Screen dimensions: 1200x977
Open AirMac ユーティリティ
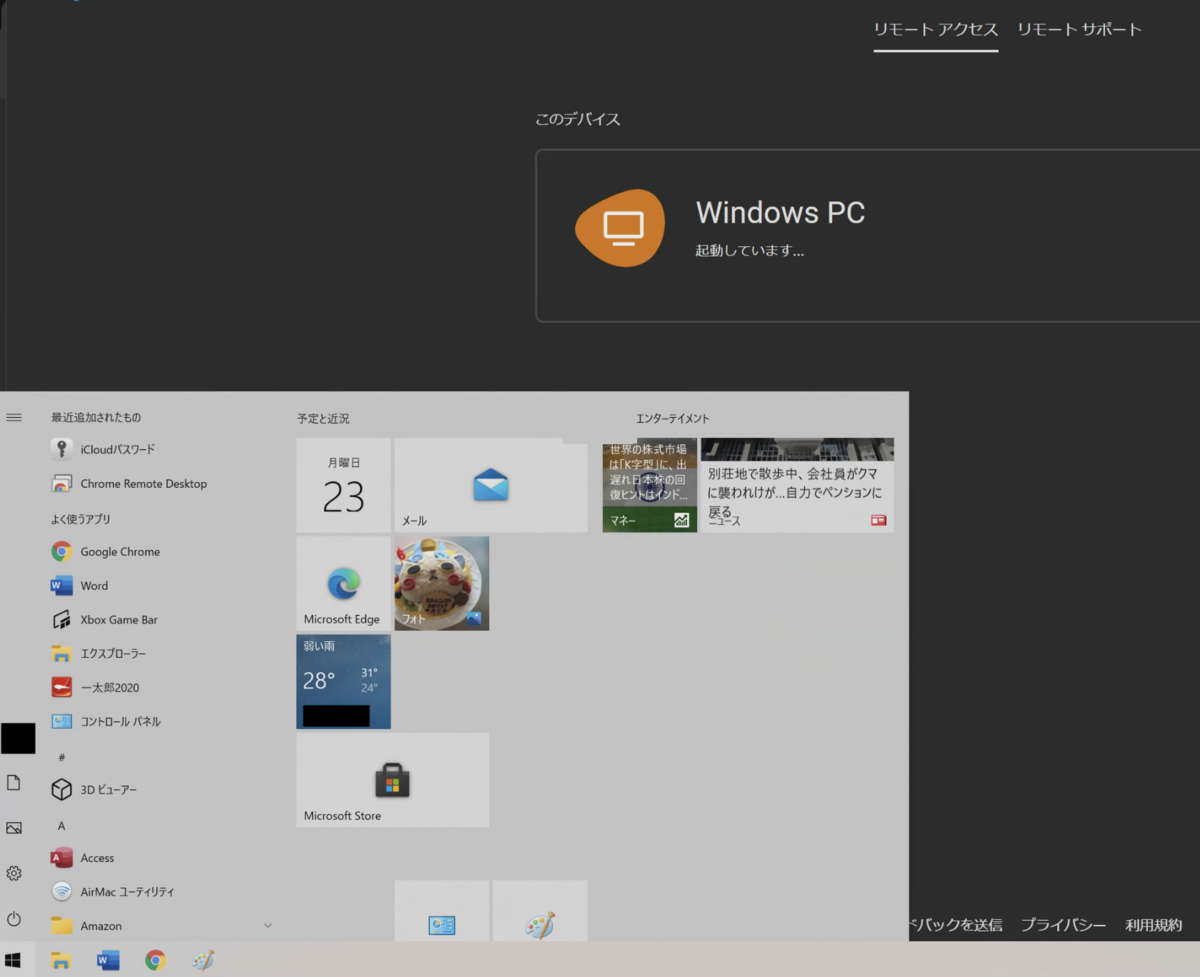pos(160,891)
